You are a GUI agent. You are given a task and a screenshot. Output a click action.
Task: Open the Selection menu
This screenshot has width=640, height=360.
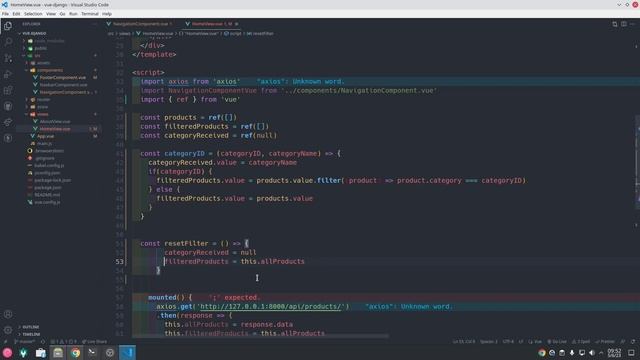coord(33,13)
